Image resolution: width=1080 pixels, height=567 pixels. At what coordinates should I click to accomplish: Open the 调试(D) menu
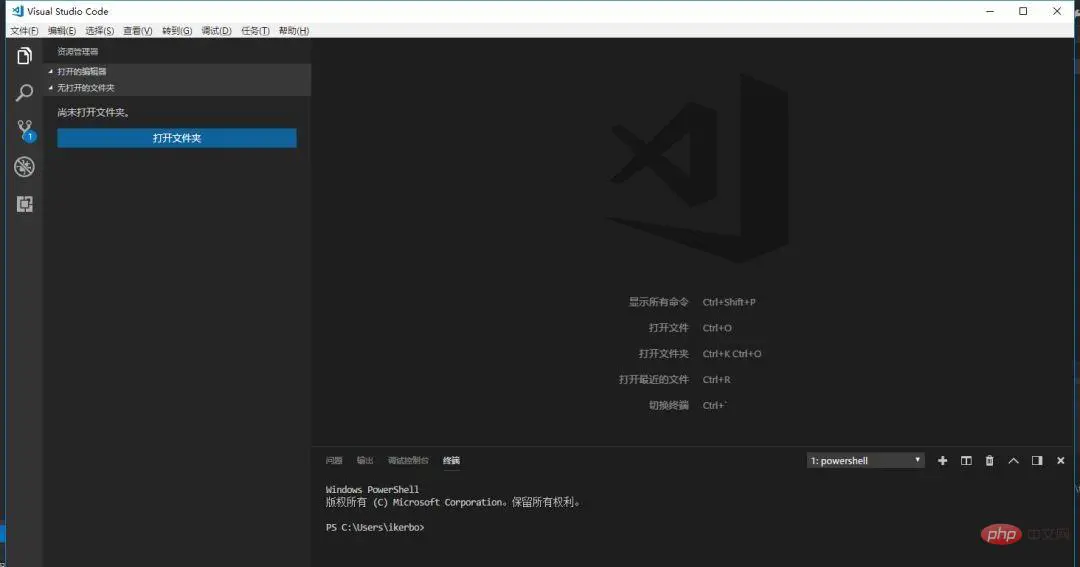pyautogui.click(x=216, y=31)
